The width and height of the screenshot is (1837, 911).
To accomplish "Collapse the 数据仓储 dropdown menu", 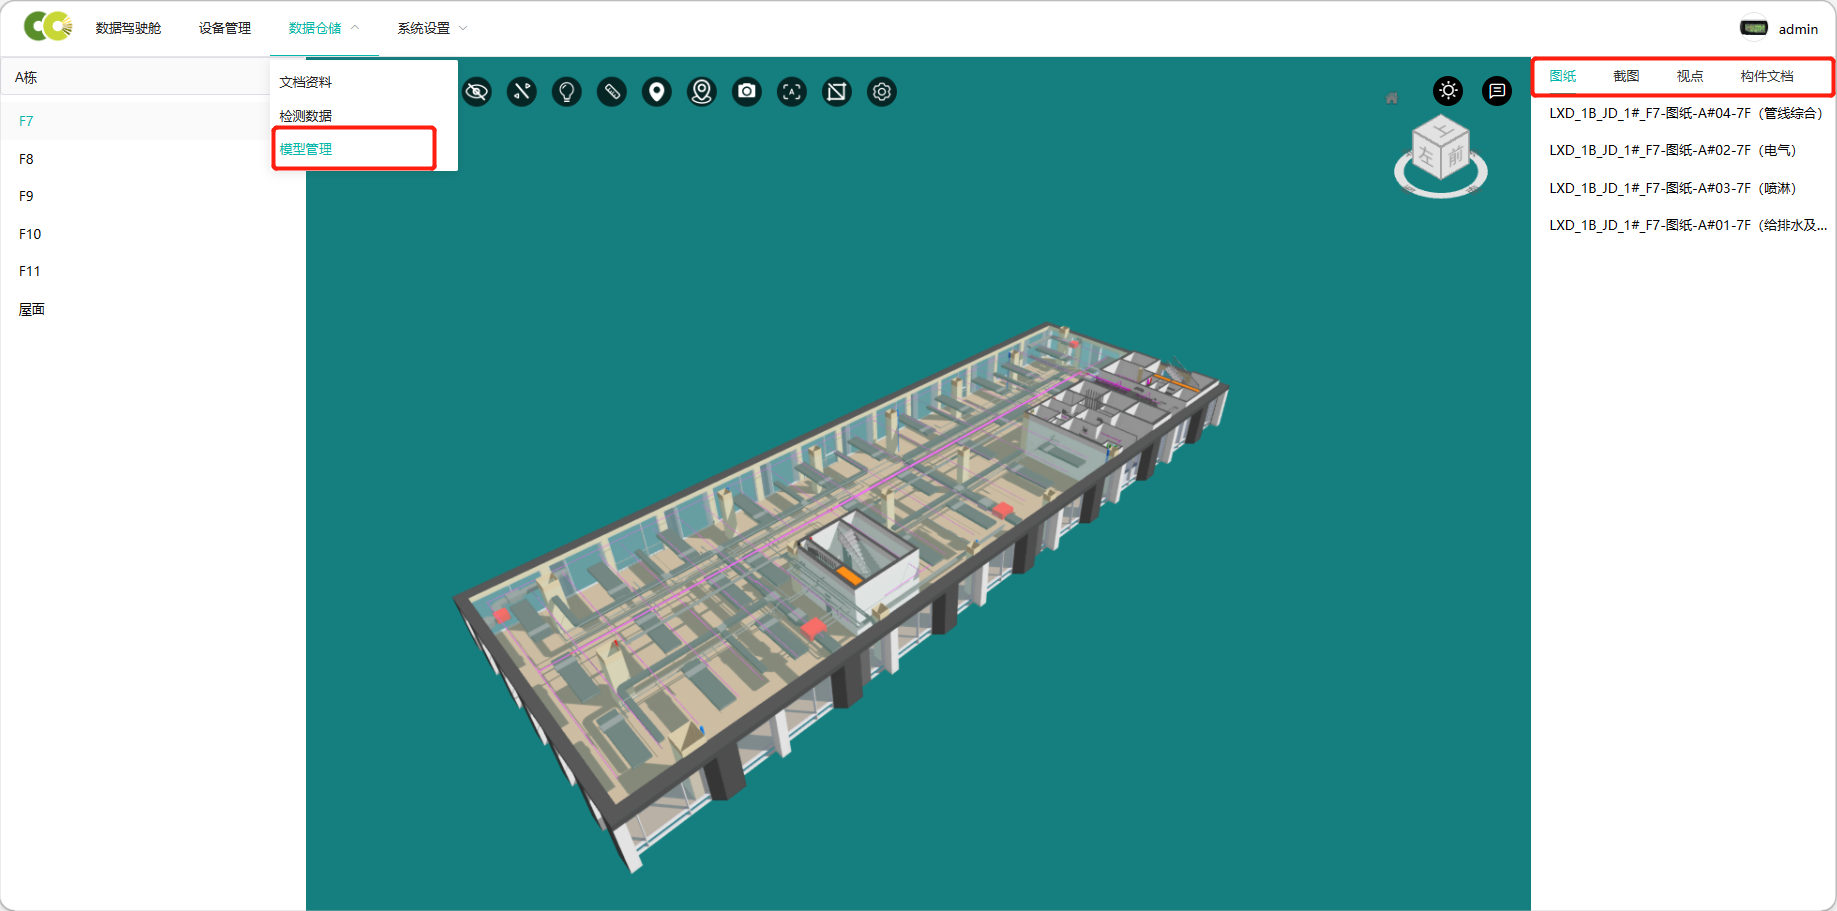I will coord(323,28).
